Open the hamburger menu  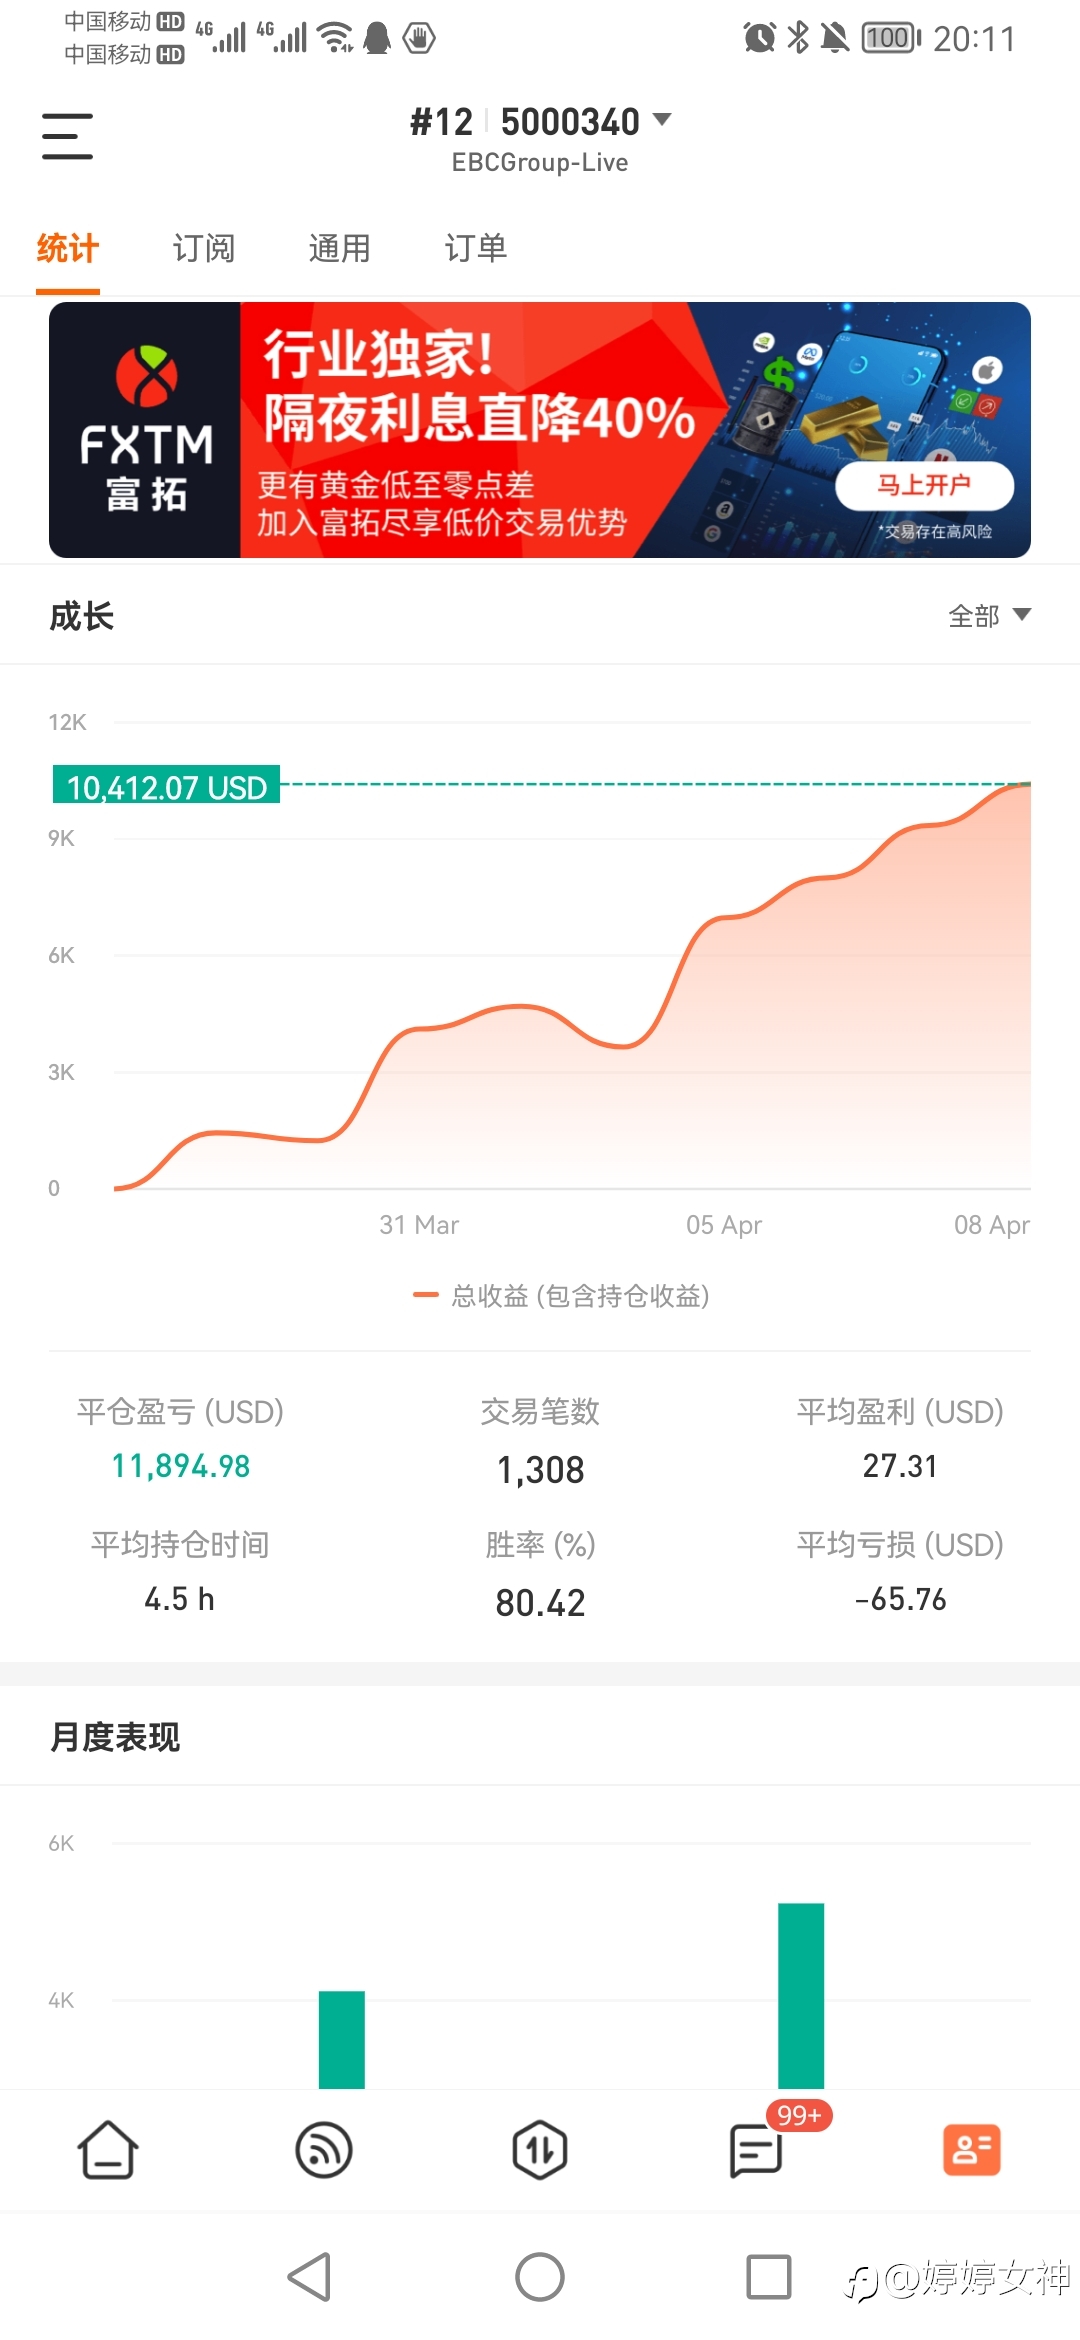pos(67,136)
